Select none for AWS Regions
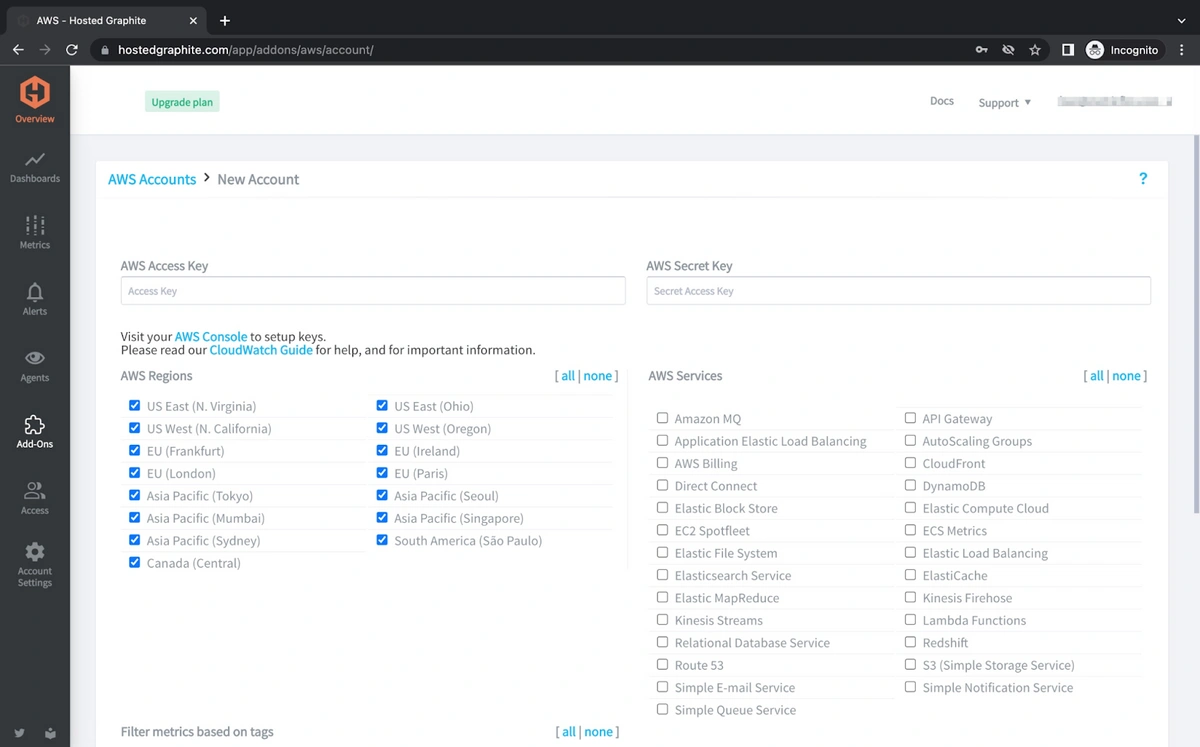This screenshot has height=747, width=1200. 597,376
